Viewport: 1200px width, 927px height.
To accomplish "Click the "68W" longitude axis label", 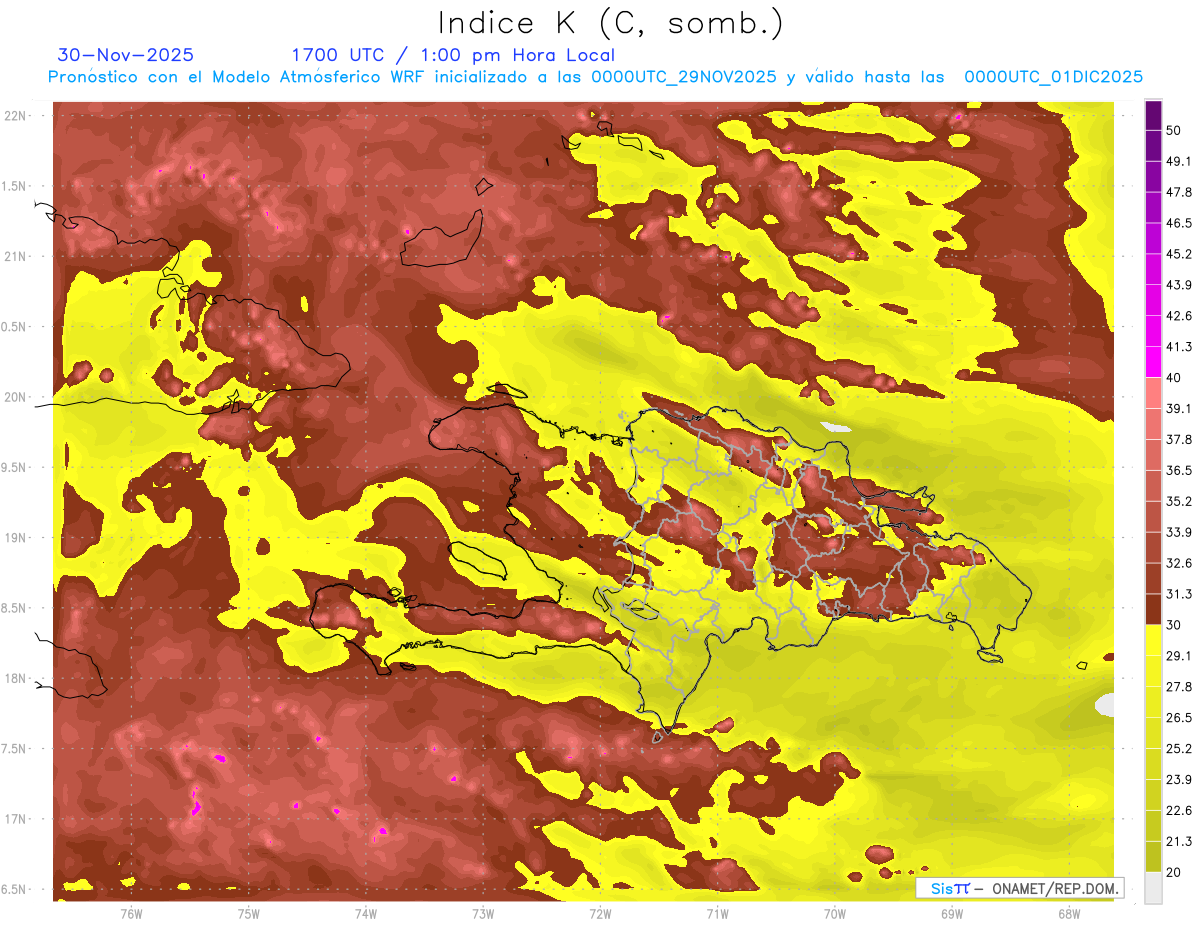I will (1069, 914).
